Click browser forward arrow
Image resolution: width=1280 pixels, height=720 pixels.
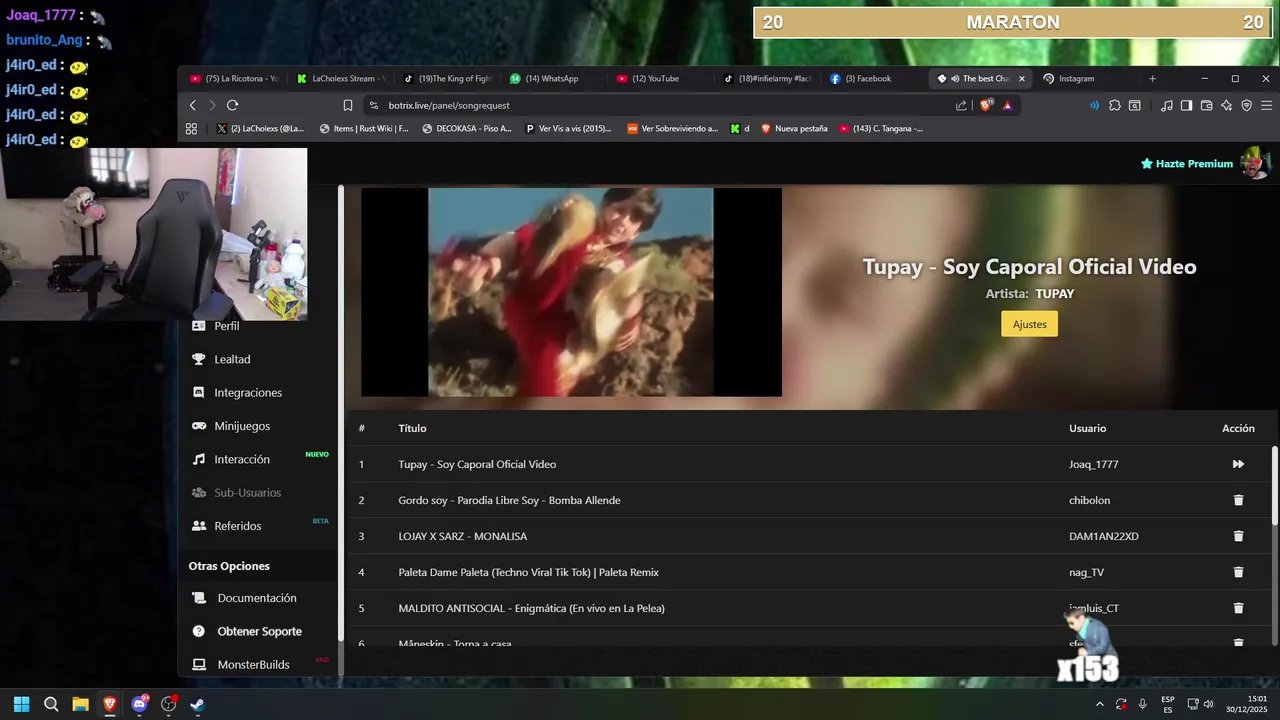click(x=212, y=105)
